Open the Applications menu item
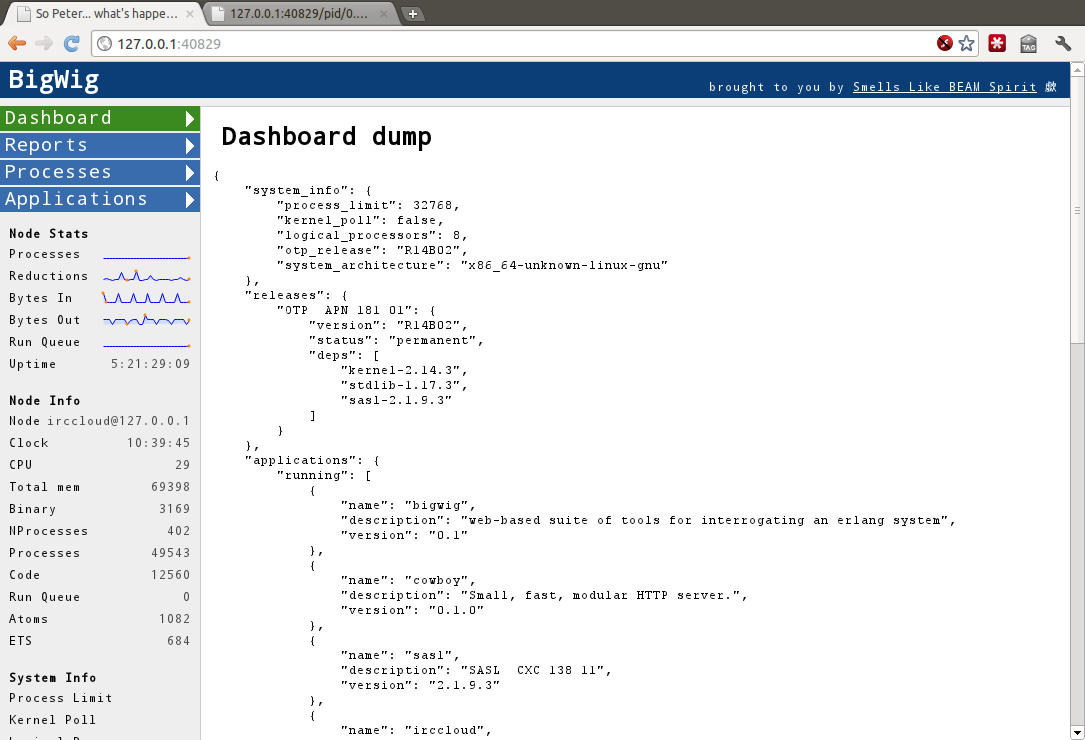 point(100,199)
